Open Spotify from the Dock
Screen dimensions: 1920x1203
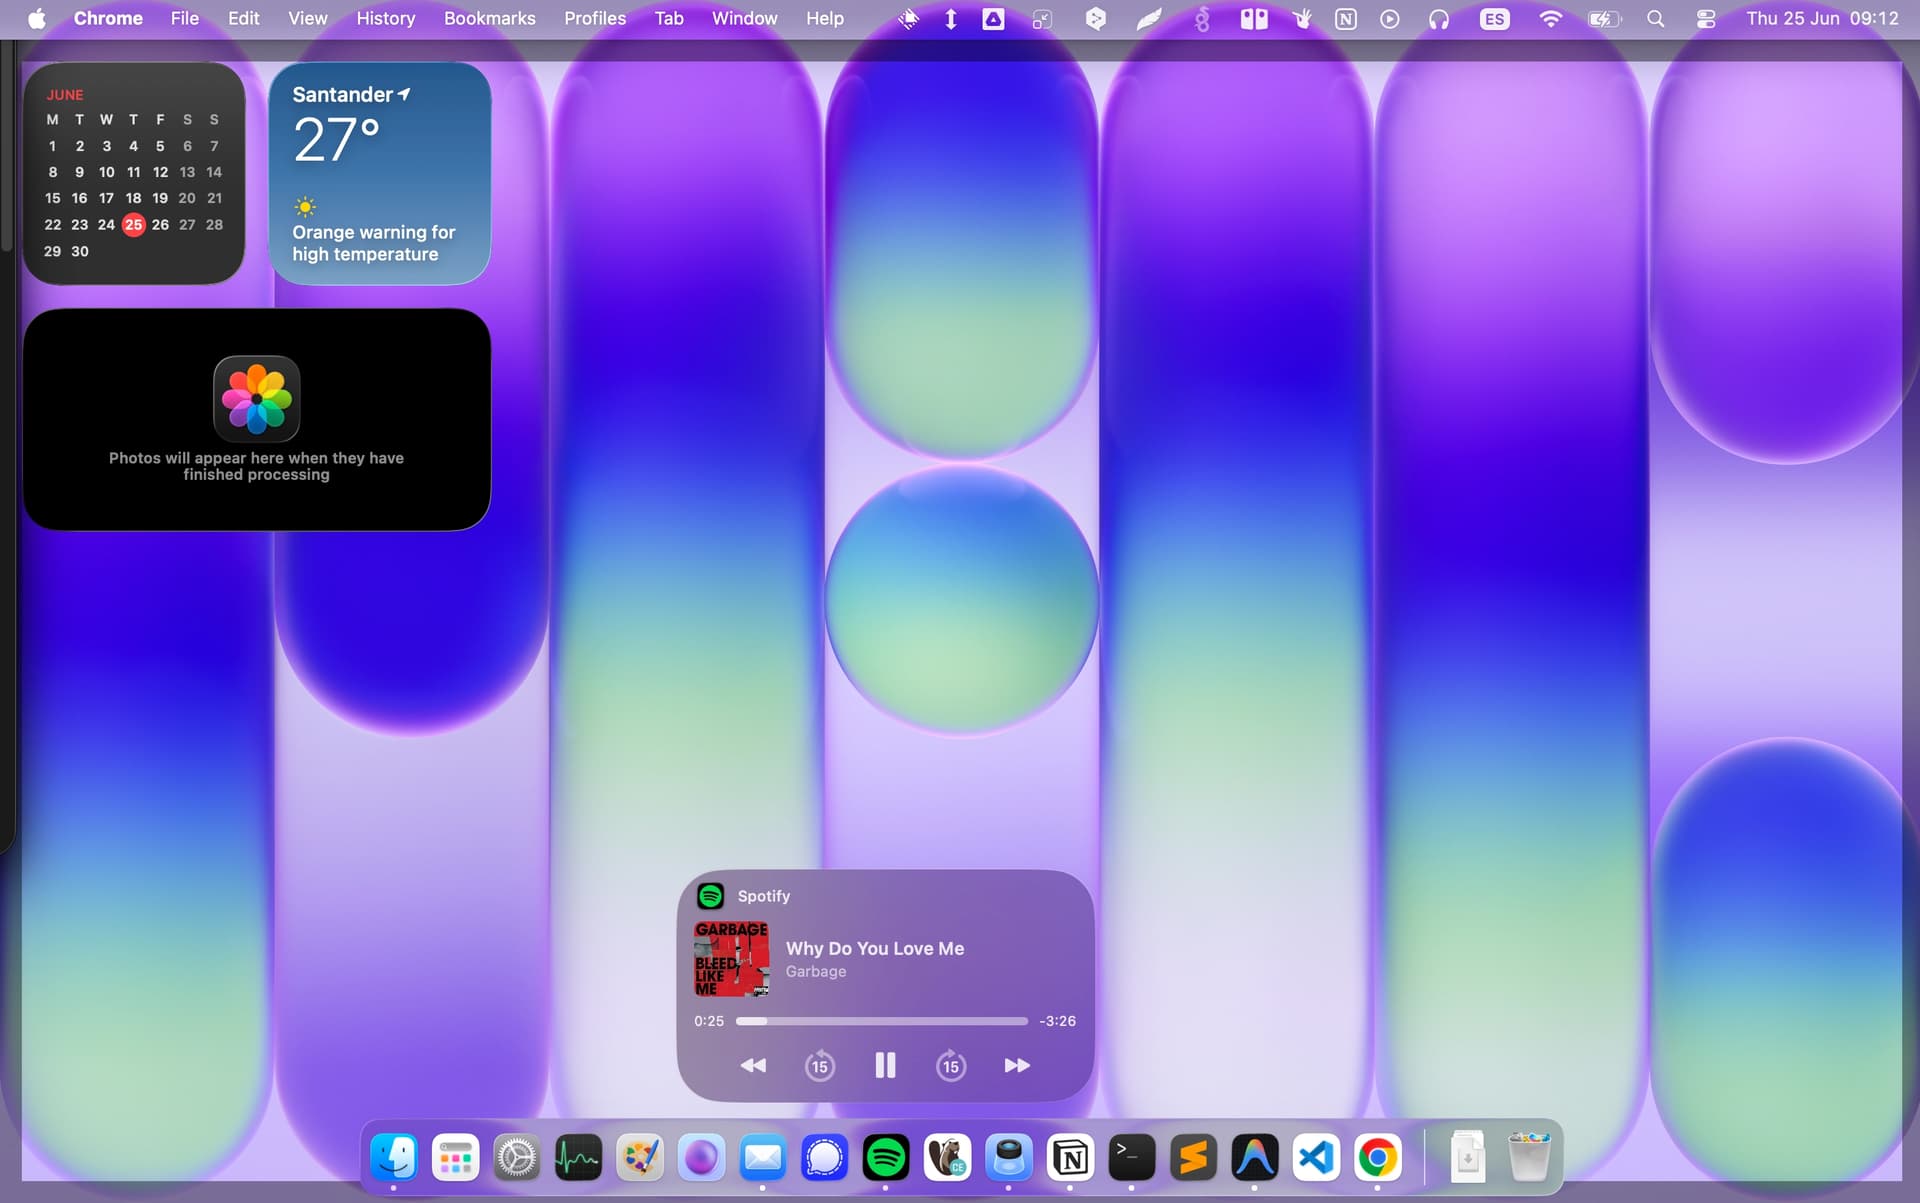pyautogui.click(x=886, y=1158)
